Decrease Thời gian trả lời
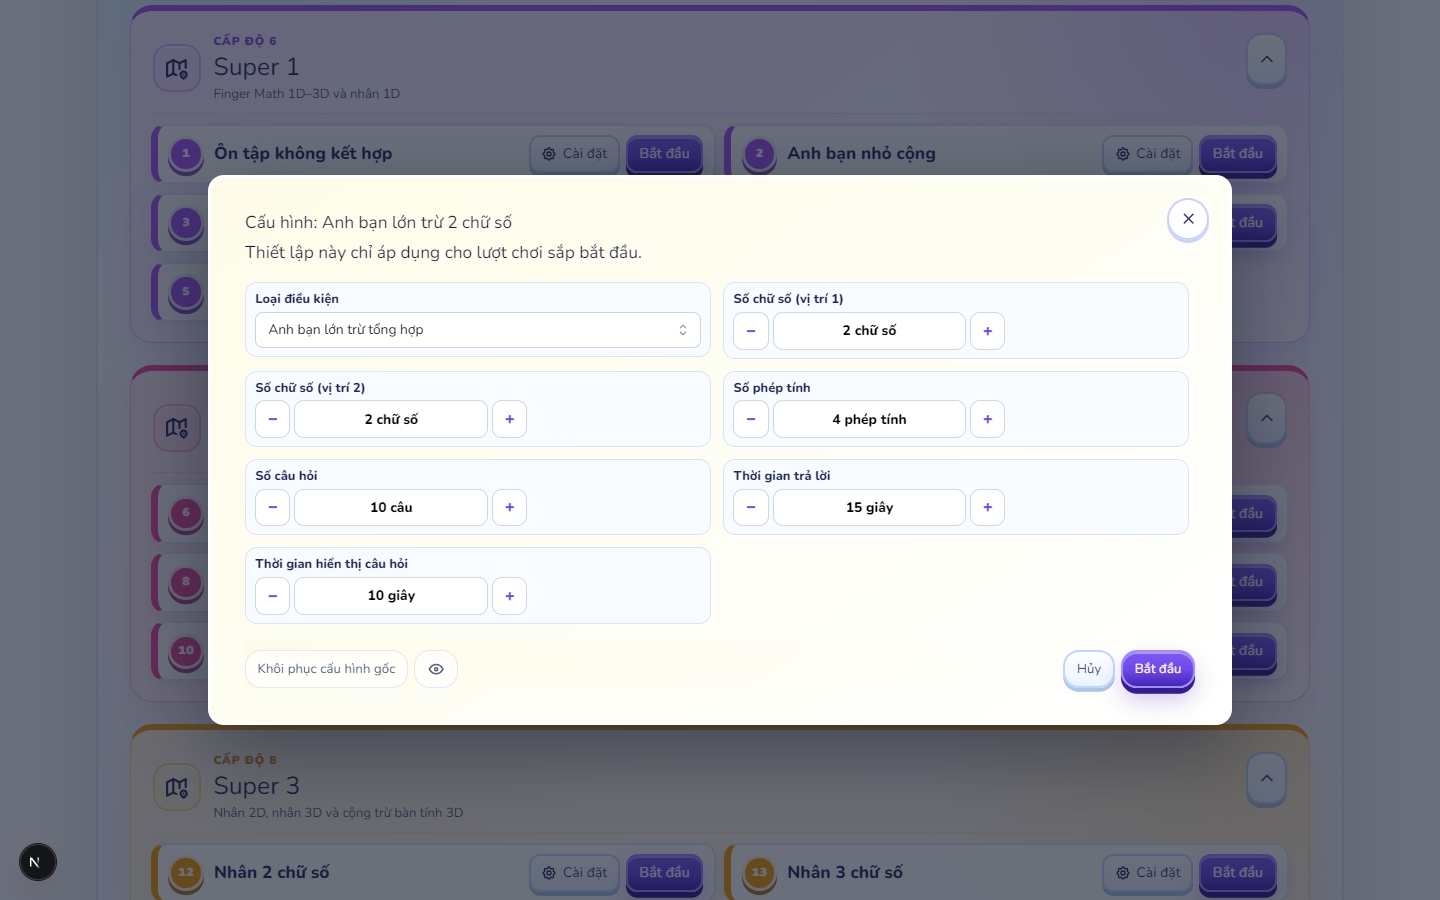This screenshot has width=1440, height=900. (751, 507)
